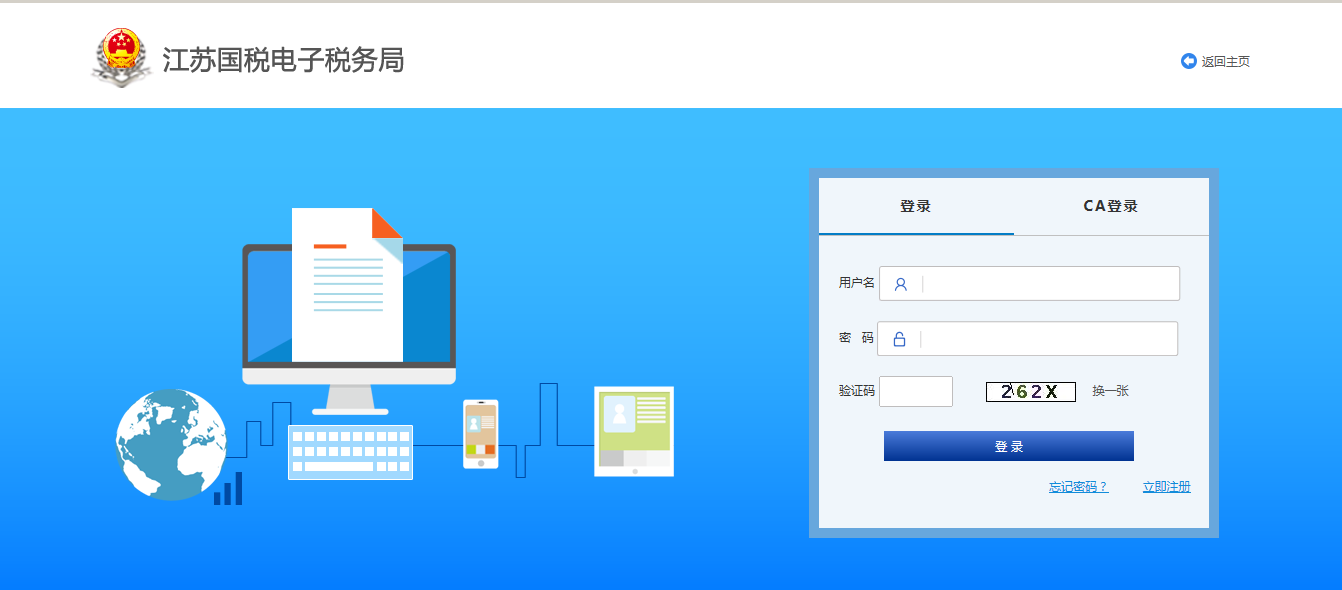The image size is (1342, 590).
Task: Click the padlock icon in password field
Action: pyautogui.click(x=899, y=339)
